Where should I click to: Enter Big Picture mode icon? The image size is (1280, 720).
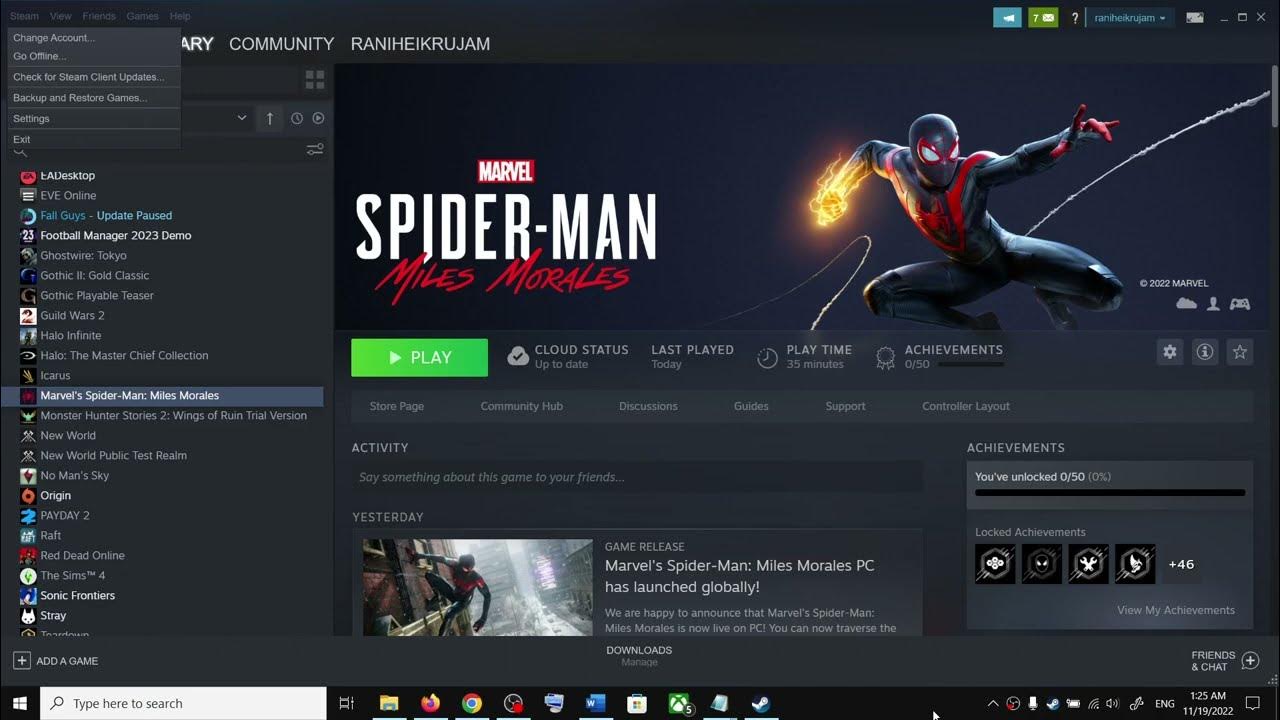tap(1194, 18)
